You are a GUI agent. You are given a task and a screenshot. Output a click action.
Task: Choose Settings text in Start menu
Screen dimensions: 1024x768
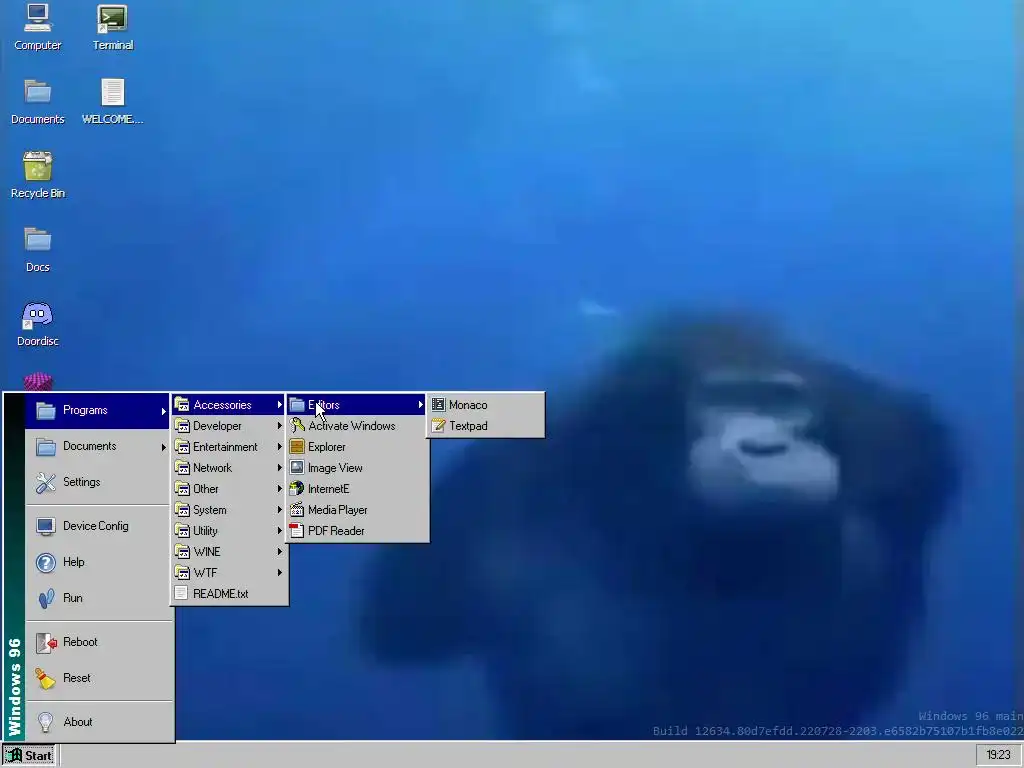click(x=81, y=482)
